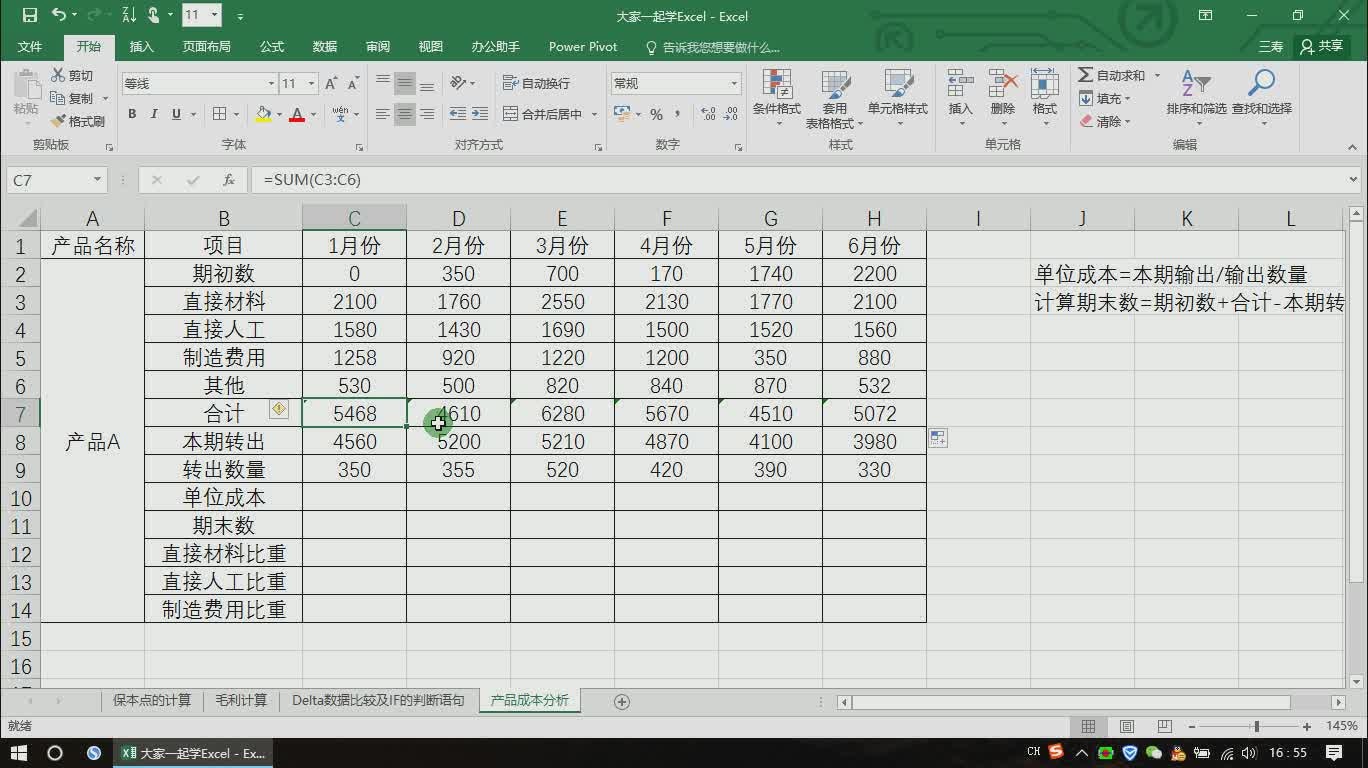Undo the last action

[59, 15]
